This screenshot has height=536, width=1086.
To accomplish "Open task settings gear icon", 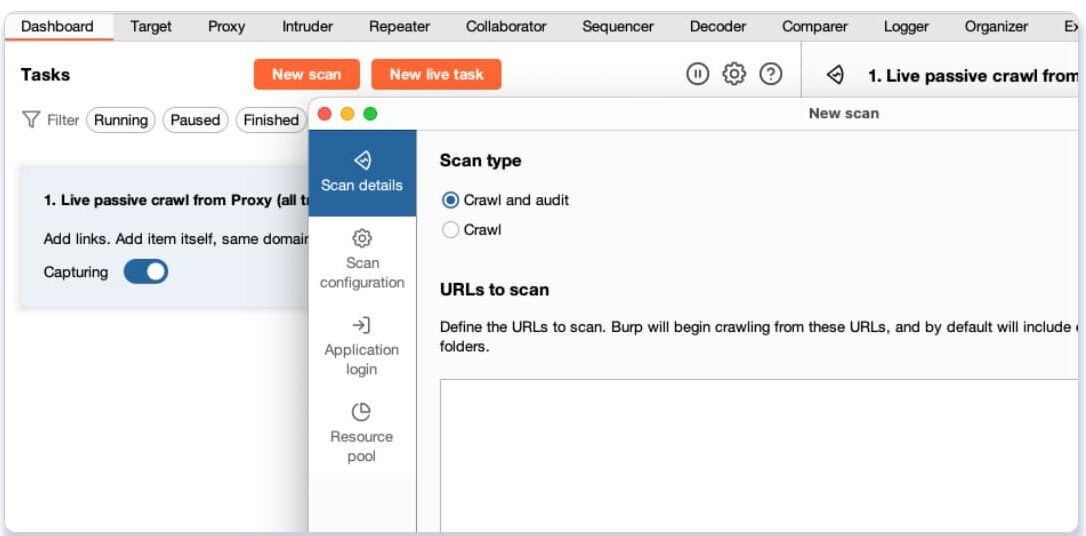I will (734, 73).
